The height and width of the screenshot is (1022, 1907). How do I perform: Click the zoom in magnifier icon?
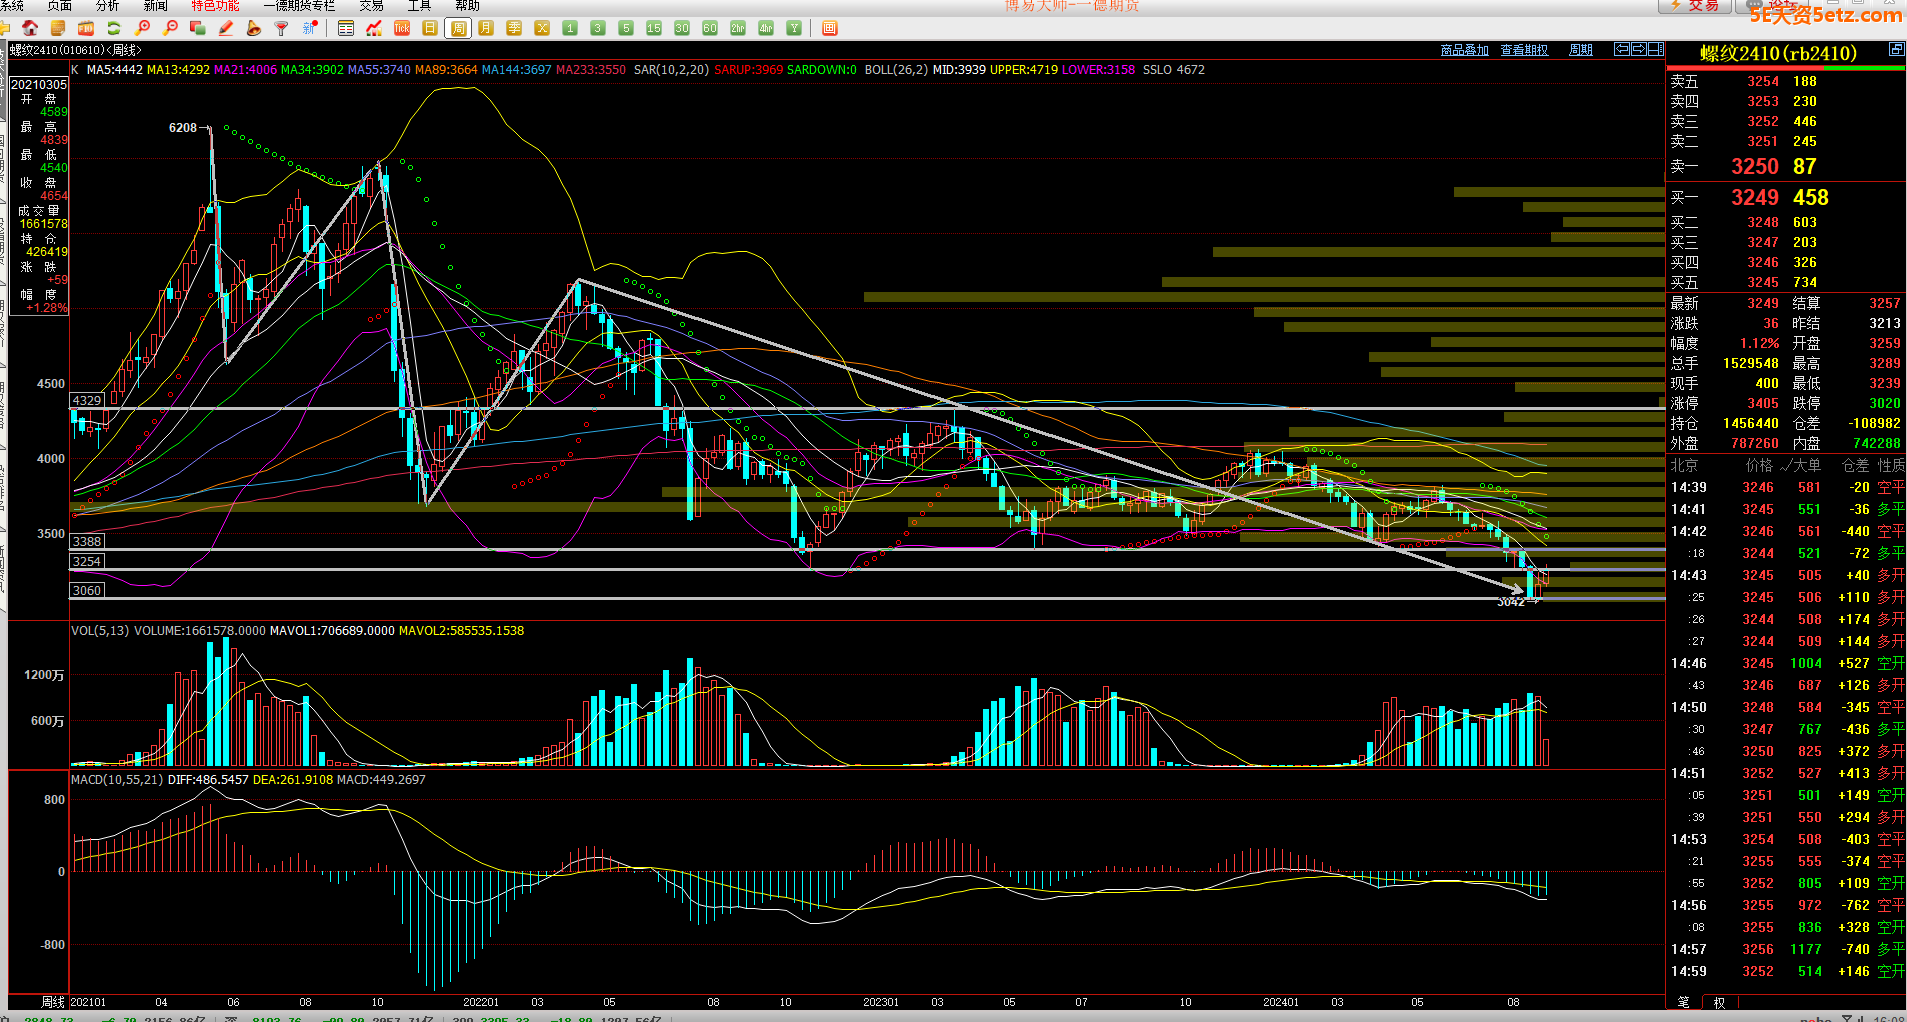(x=142, y=28)
